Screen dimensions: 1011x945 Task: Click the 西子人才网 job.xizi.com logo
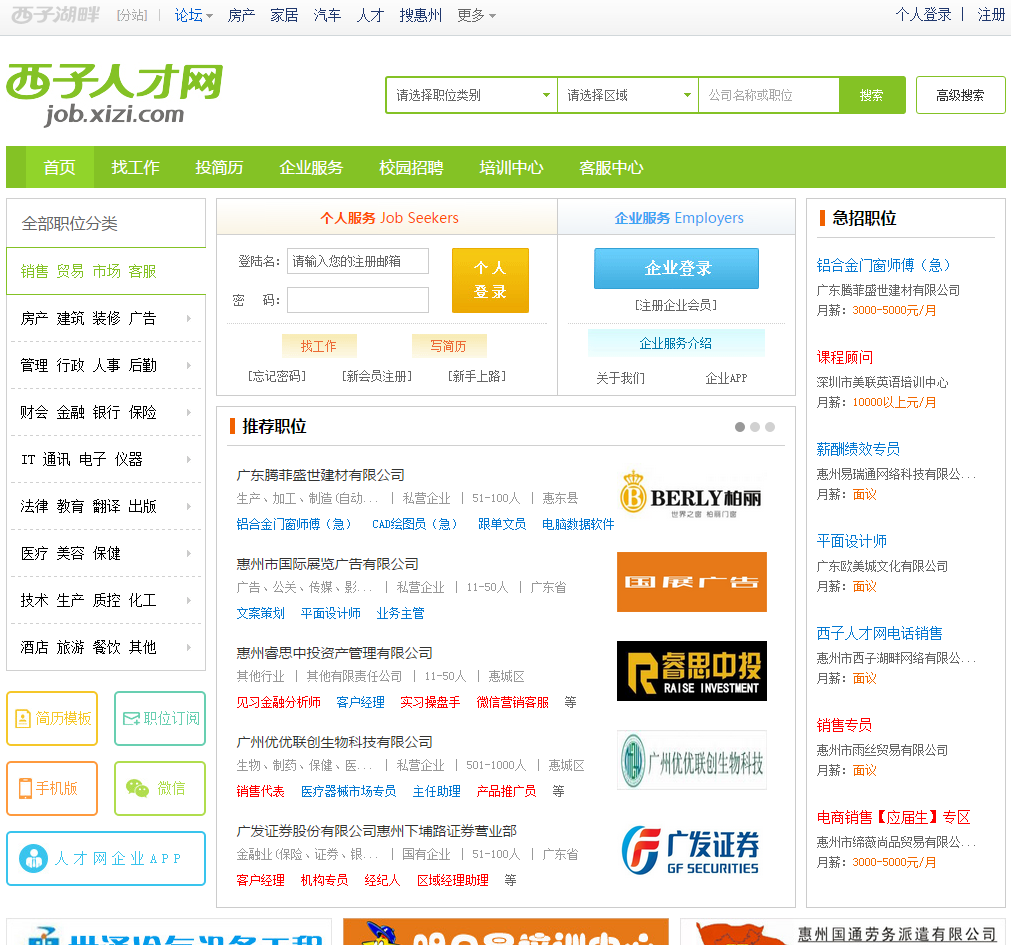point(115,94)
